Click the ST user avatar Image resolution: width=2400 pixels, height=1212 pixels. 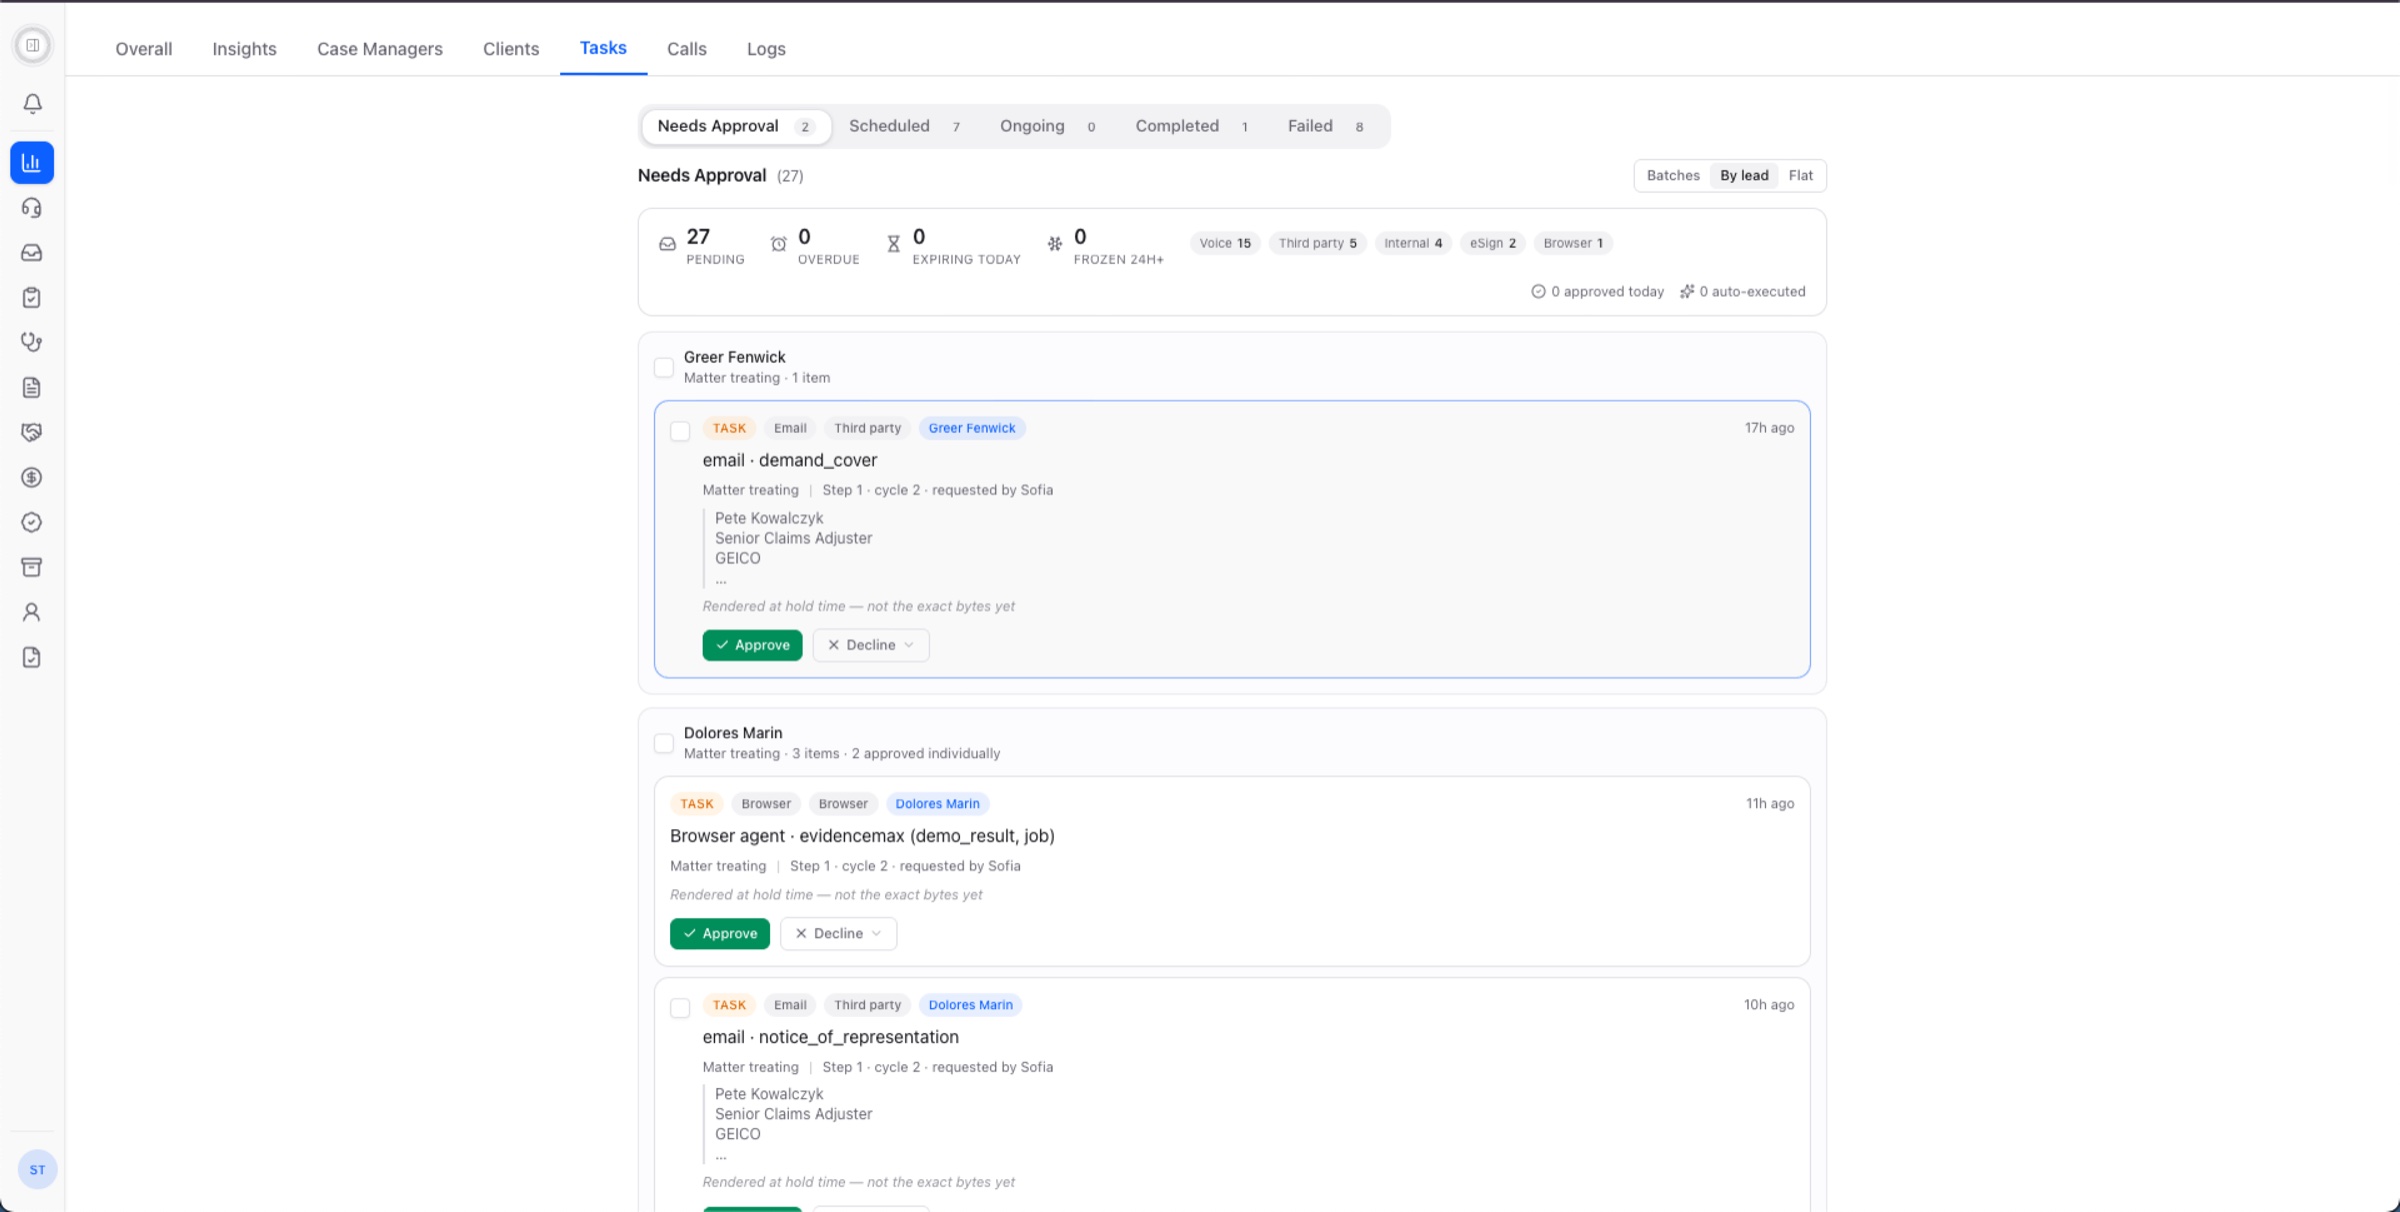tap(37, 1169)
